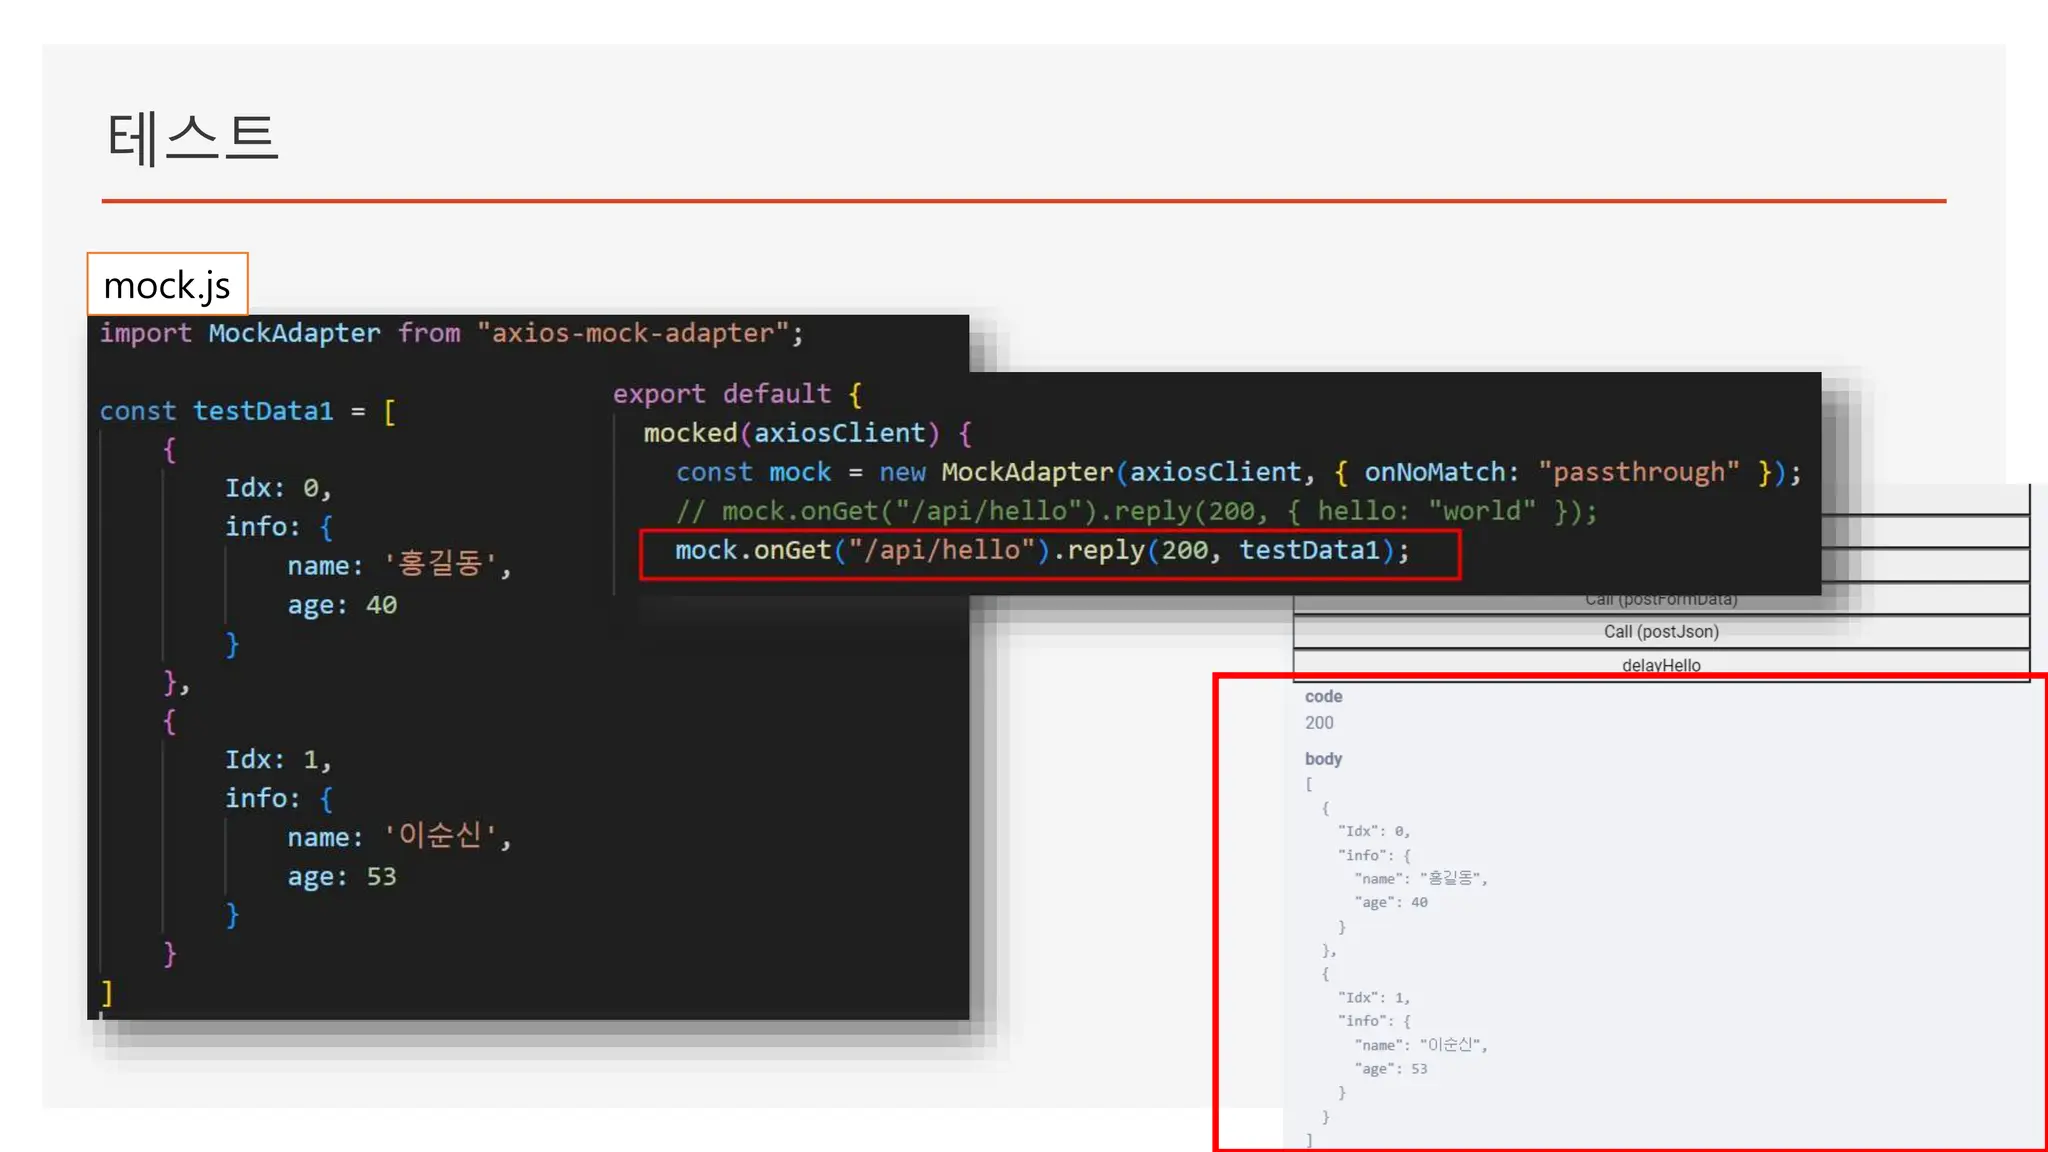Screen dimensions: 2048x1152
Task: Click the mocked(axiosClient) method name
Action: pos(690,433)
